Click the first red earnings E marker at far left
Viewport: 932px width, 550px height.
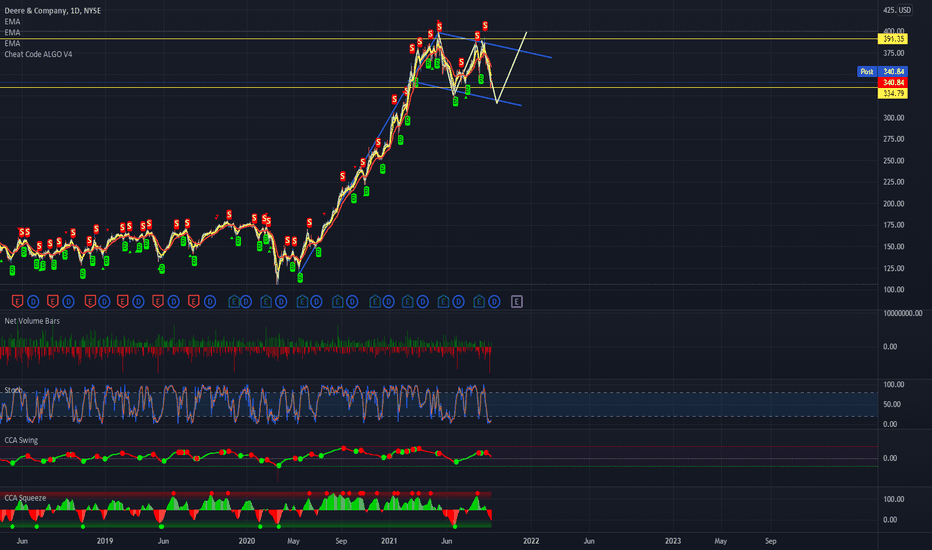[x=17, y=302]
